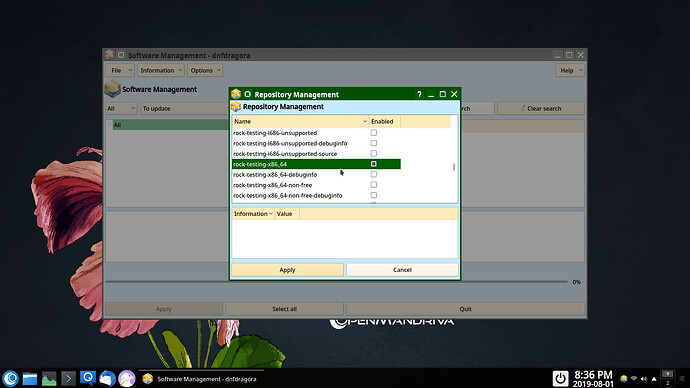Sort by Information column header
This screenshot has width=690, height=388.
click(x=253, y=214)
